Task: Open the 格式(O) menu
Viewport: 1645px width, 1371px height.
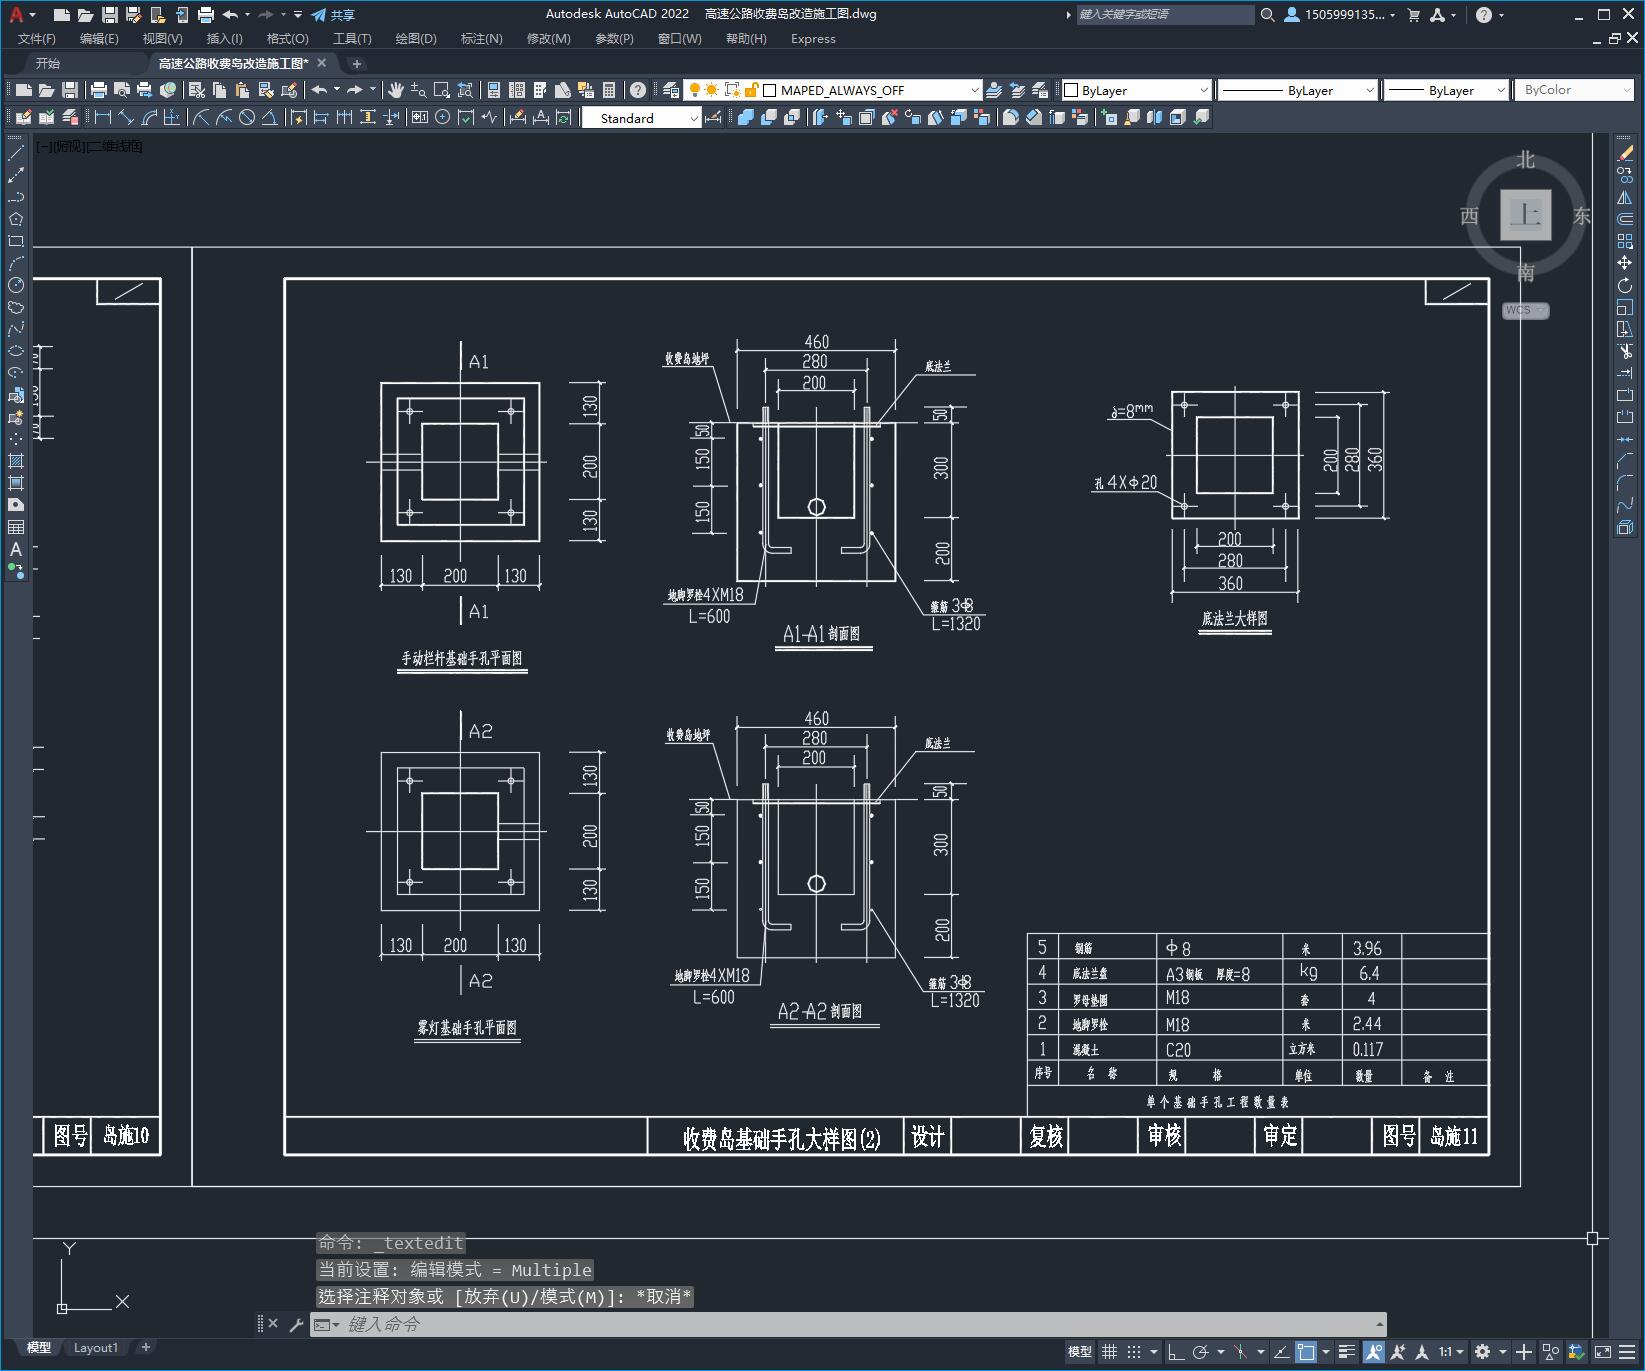Action: [287, 39]
